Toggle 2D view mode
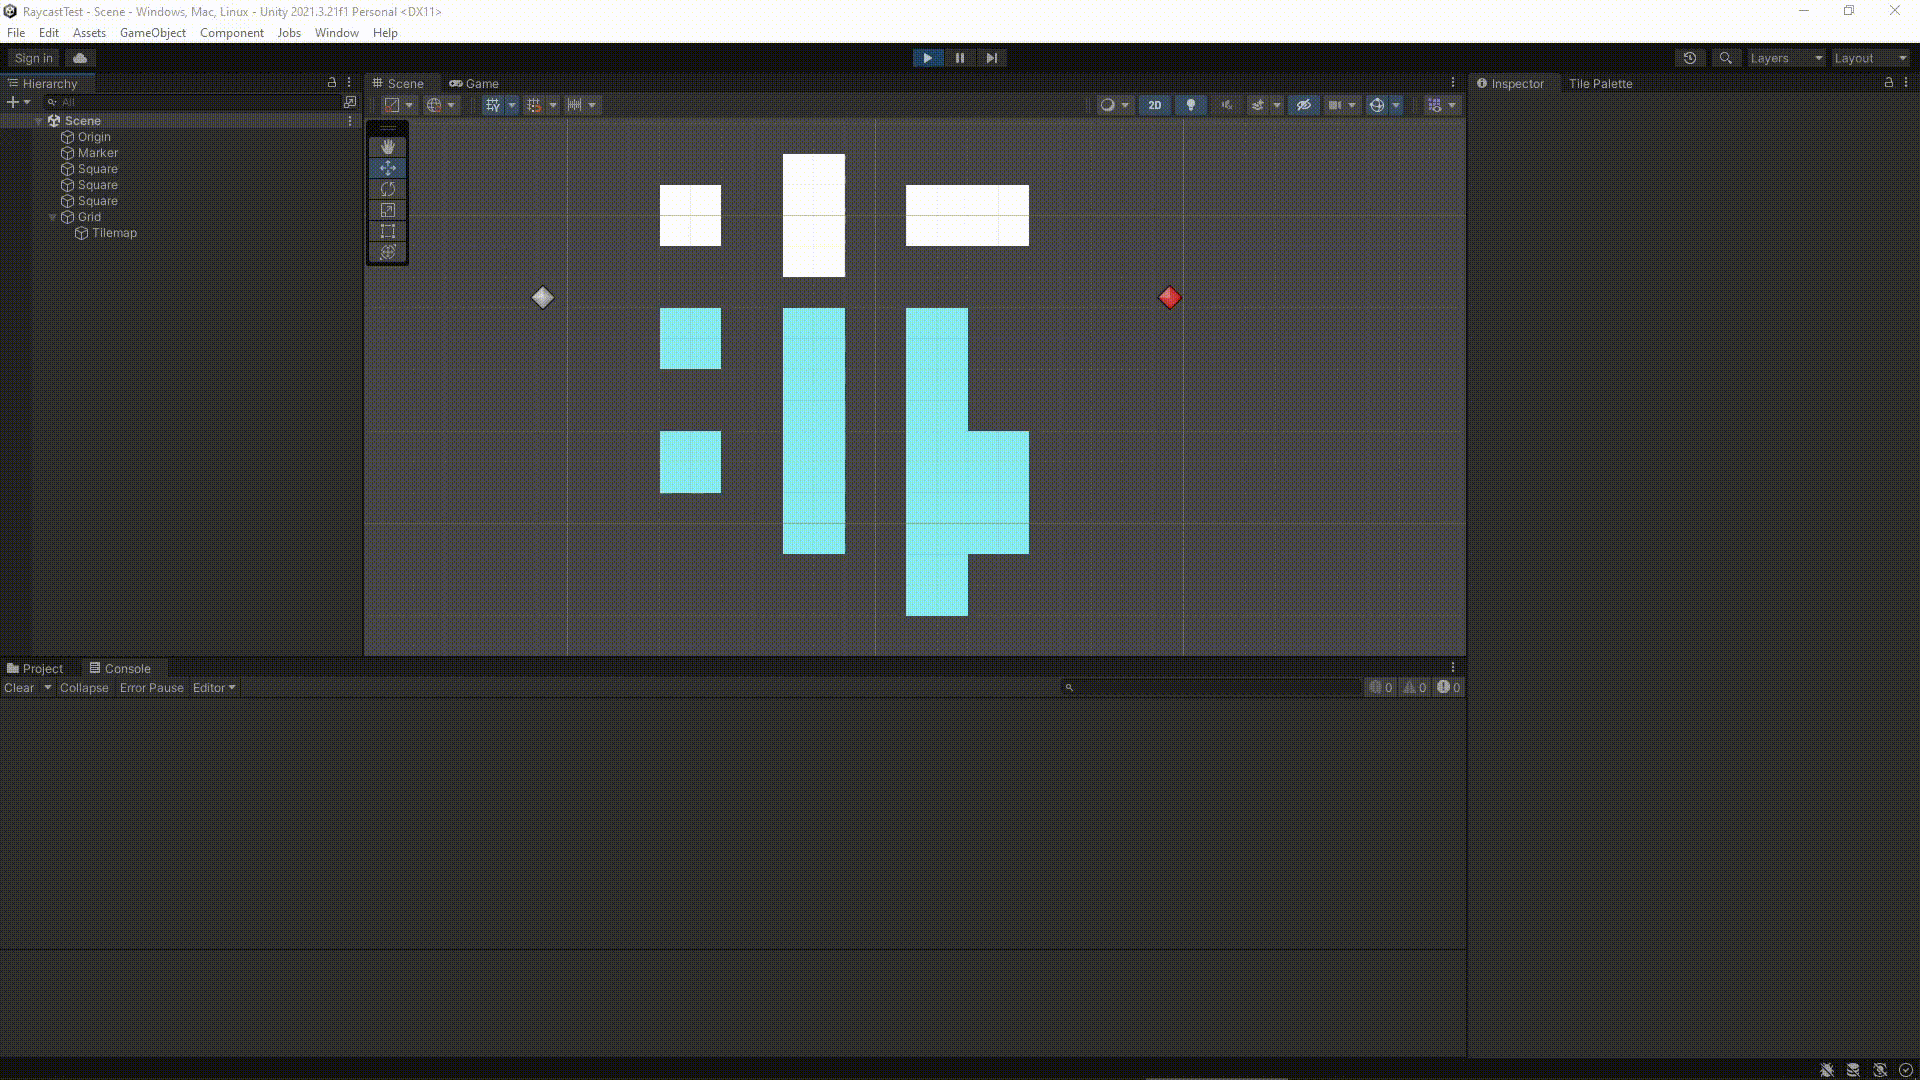The height and width of the screenshot is (1080, 1920). [1155, 105]
